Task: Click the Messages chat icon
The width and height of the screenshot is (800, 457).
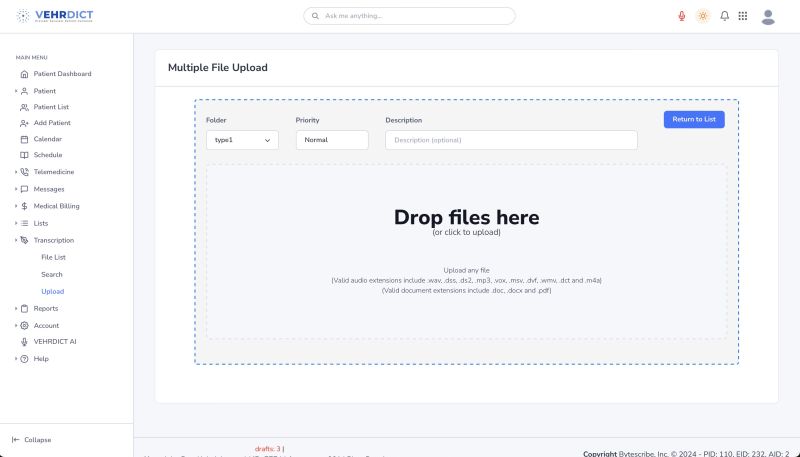Action: click(x=24, y=189)
